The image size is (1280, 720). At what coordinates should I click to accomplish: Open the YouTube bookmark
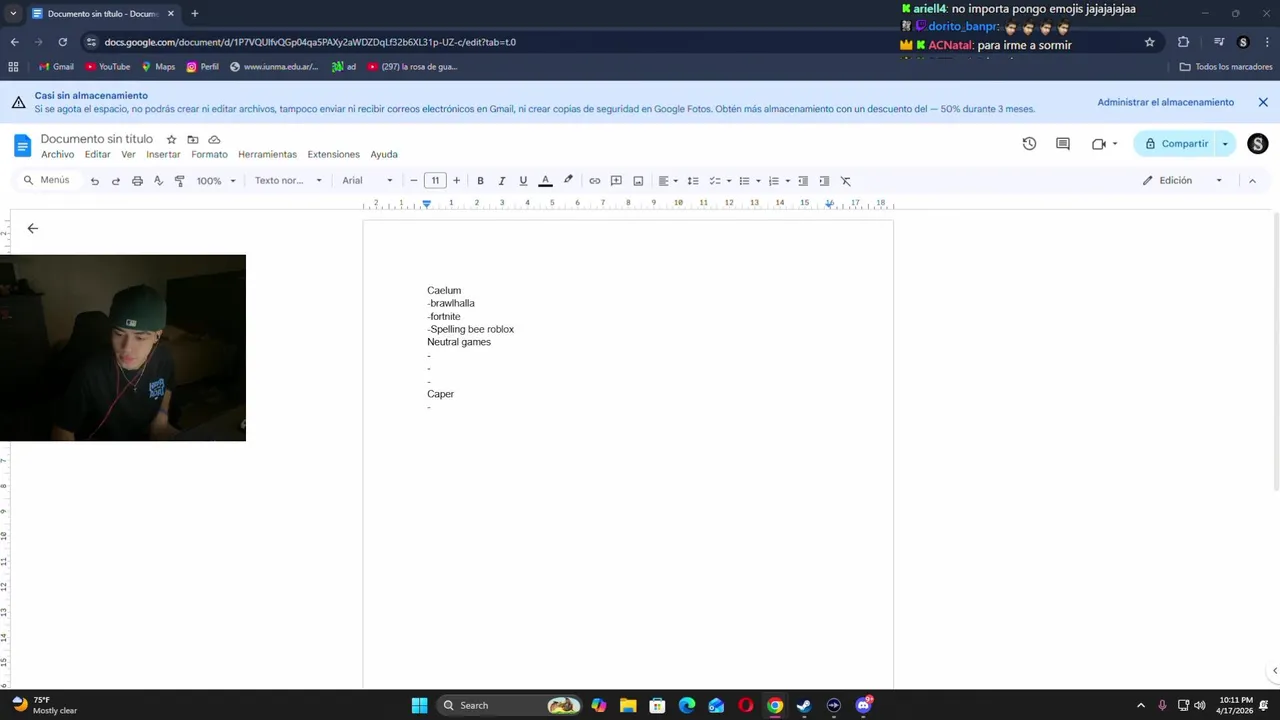click(x=108, y=67)
